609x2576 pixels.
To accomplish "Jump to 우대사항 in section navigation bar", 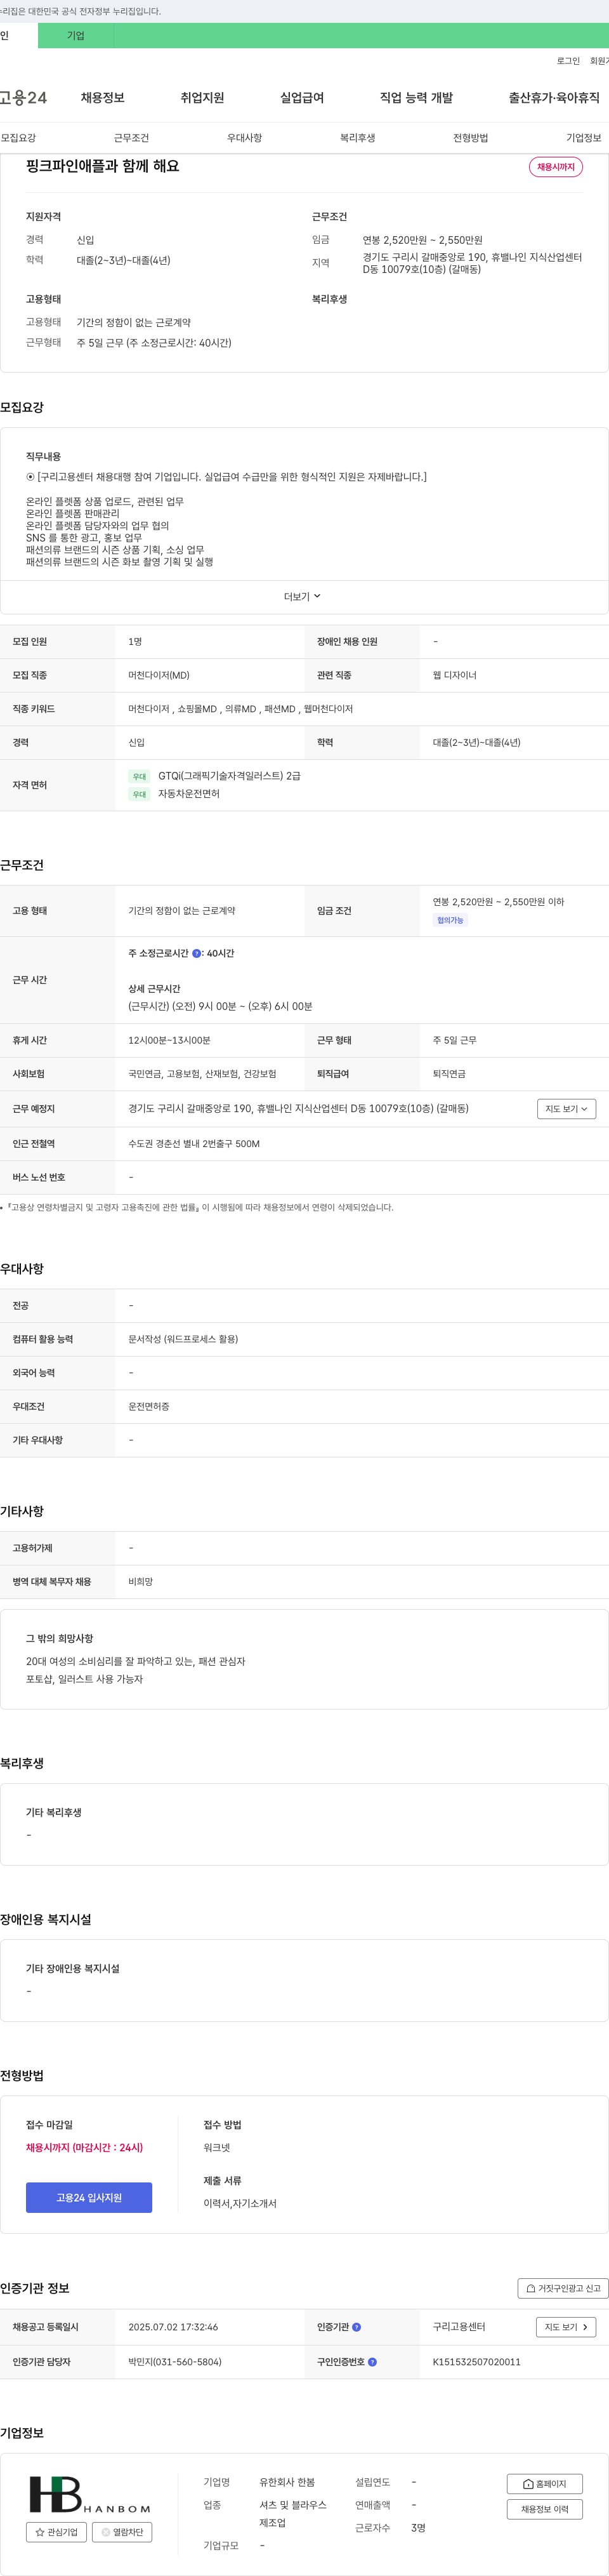I will (244, 138).
